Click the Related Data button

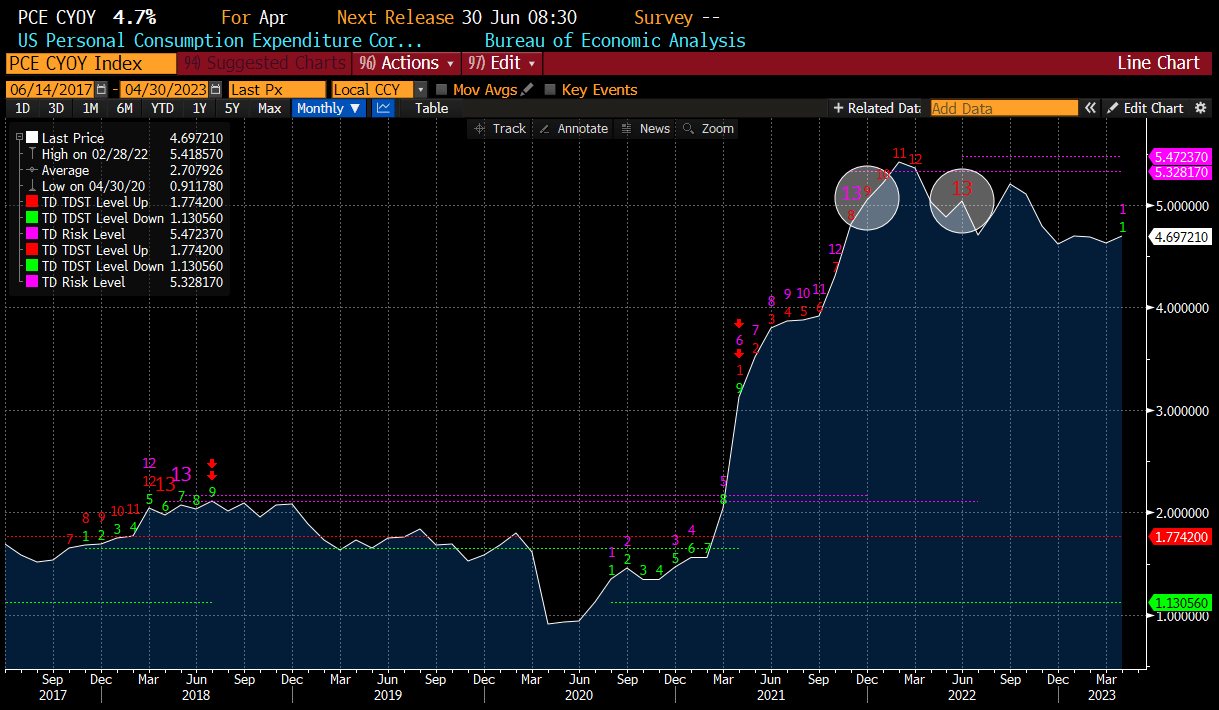[875, 108]
